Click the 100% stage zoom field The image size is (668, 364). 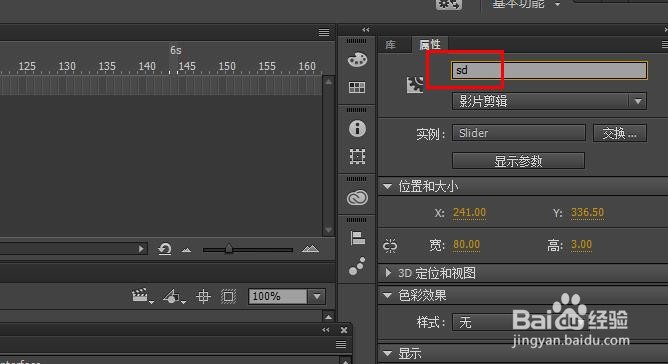click(278, 296)
